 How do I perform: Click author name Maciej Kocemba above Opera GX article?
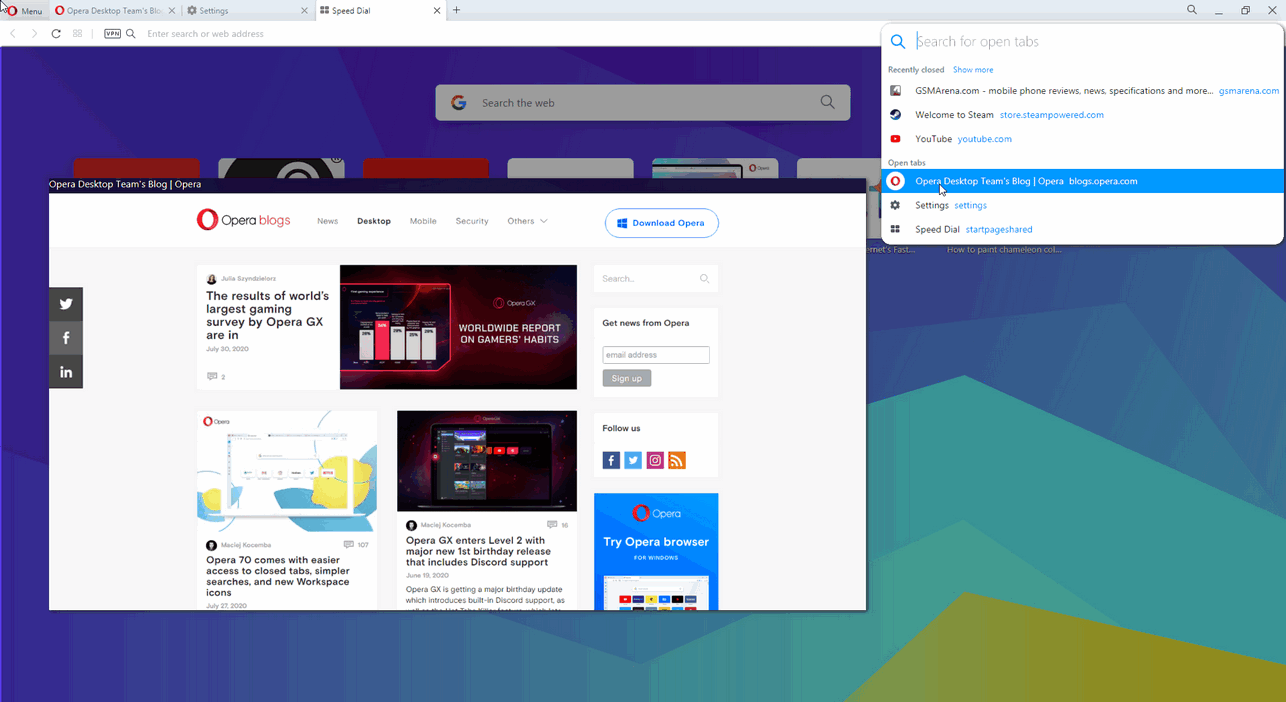click(447, 525)
